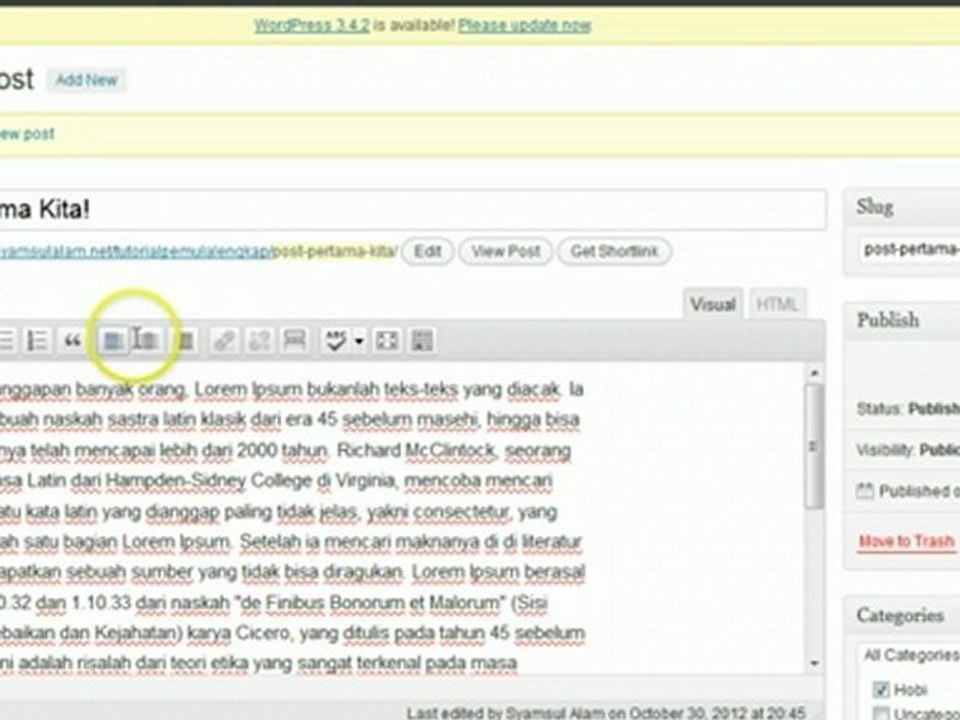
Task: Click the editor scrollbar down arrow
Action: pos(814,662)
